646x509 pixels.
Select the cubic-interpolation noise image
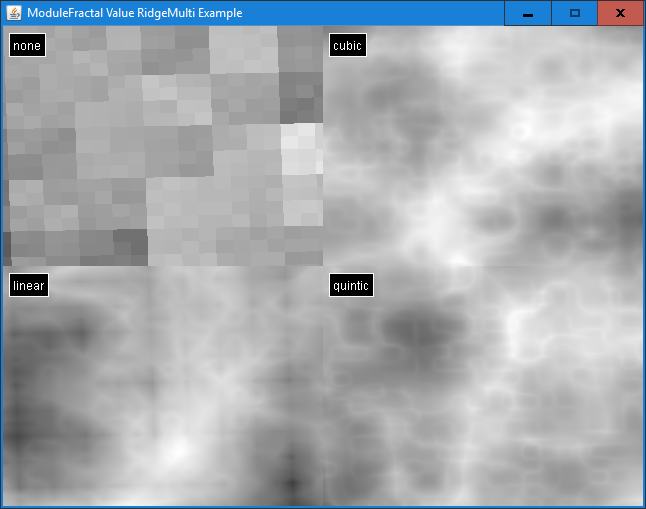pyautogui.click(x=483, y=146)
